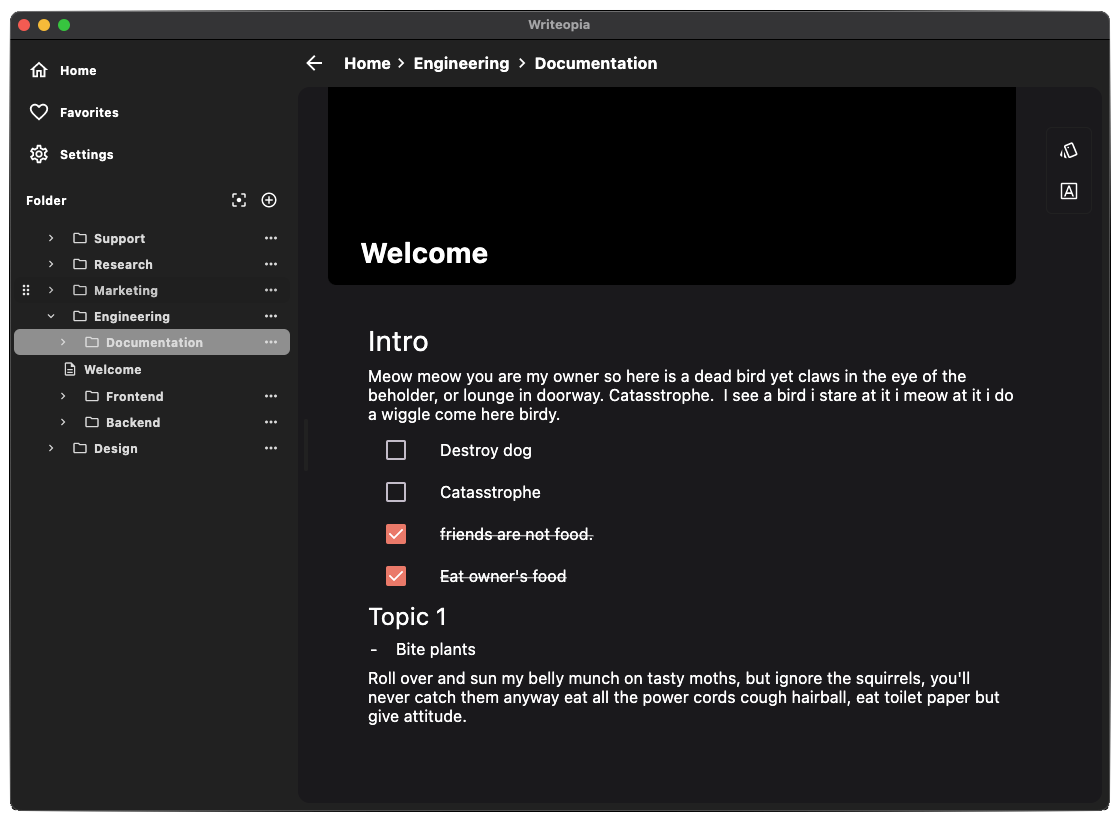Expand the Frontend folder chevron
Image resolution: width=1119 pixels, height=824 pixels.
coord(63,396)
